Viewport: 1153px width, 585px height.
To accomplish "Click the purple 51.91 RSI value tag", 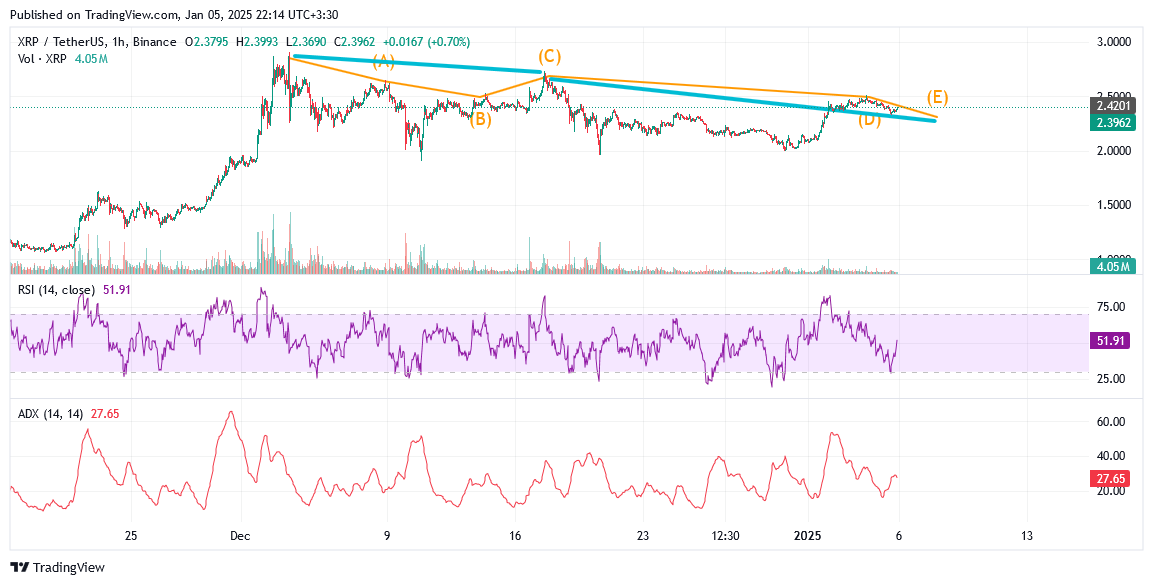I will 1112,341.
